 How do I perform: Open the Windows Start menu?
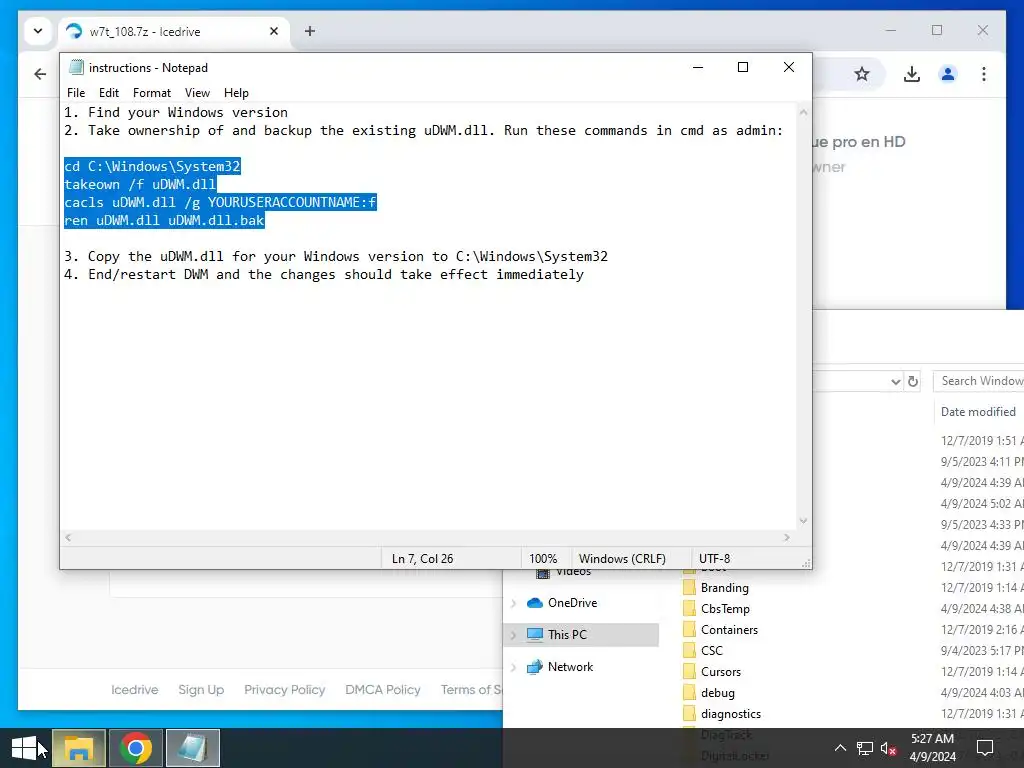[24, 748]
